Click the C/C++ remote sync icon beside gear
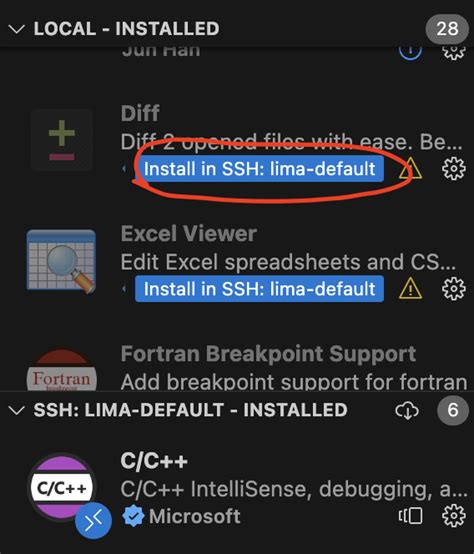This screenshot has height=554, width=474. [x=410, y=516]
